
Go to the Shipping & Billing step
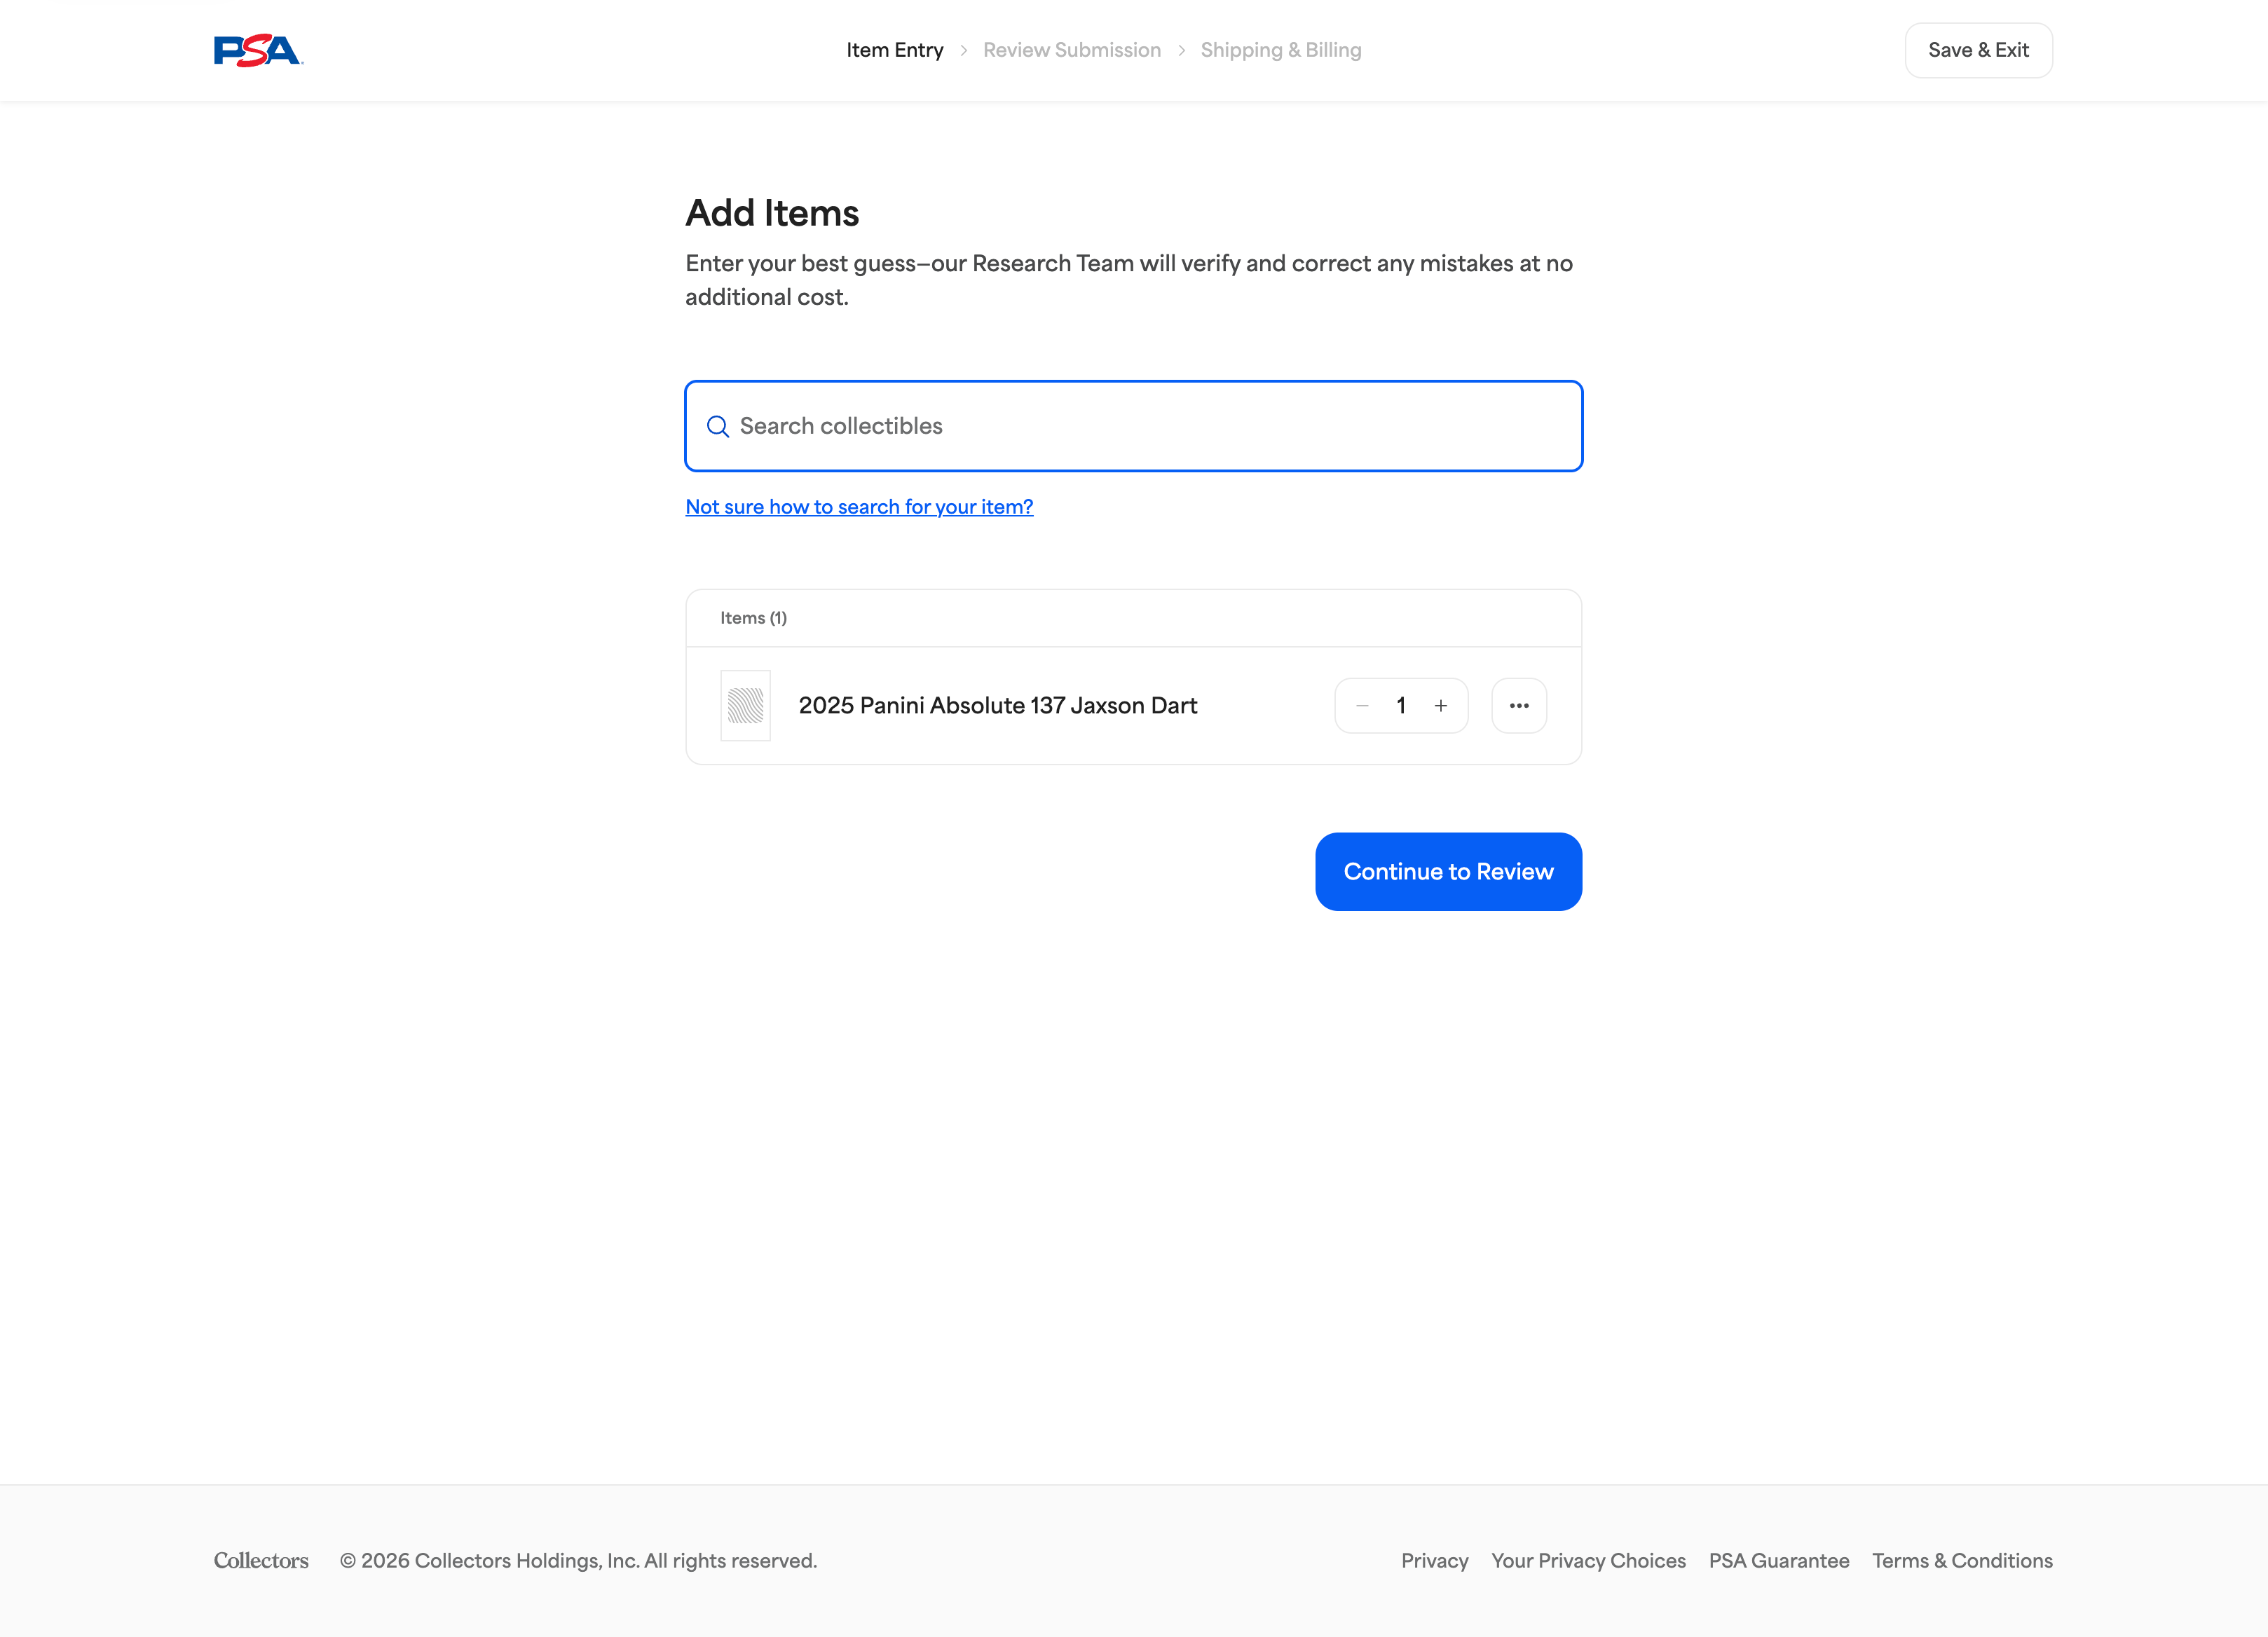click(1280, 50)
